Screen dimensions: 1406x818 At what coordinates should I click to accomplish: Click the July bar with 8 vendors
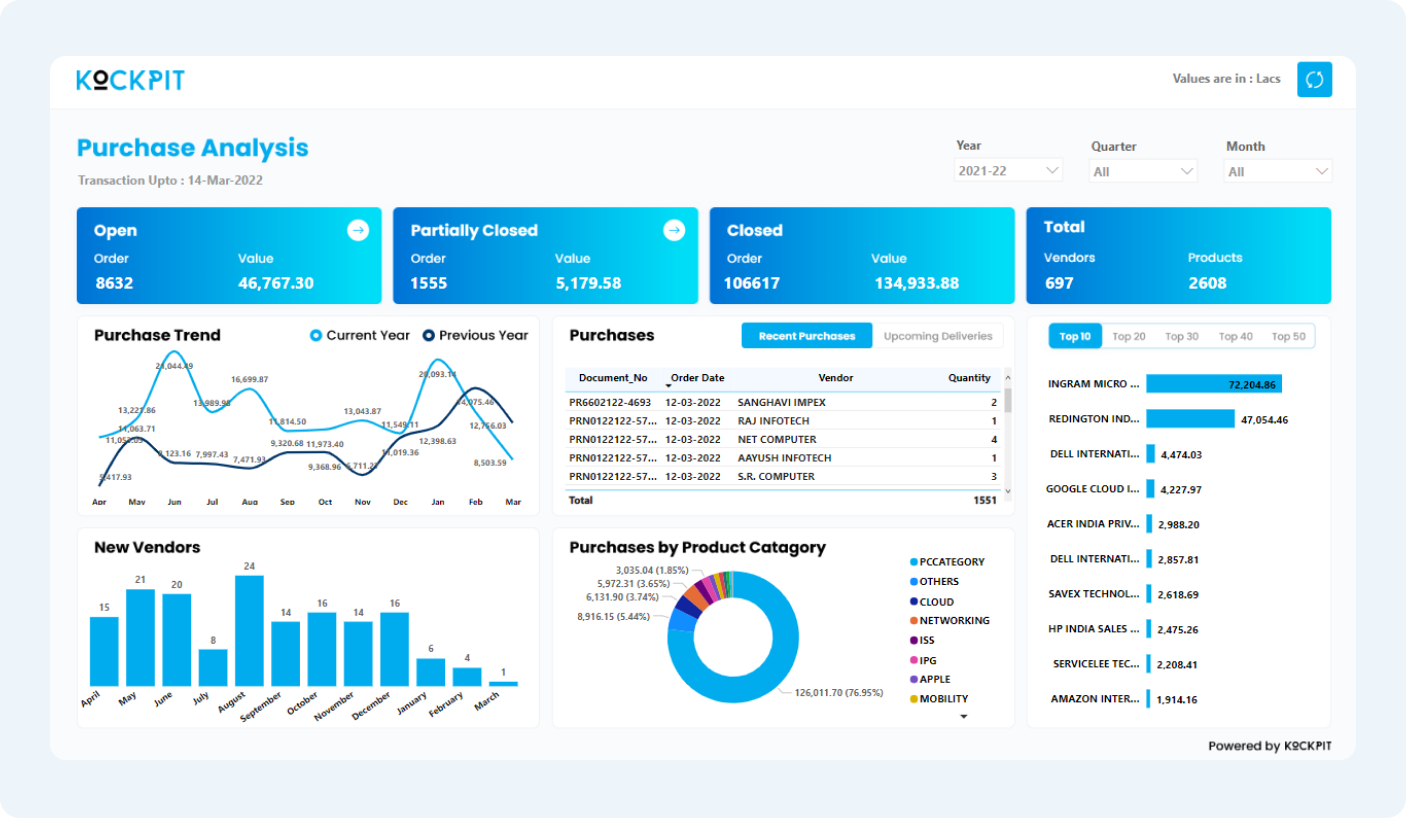click(x=213, y=668)
